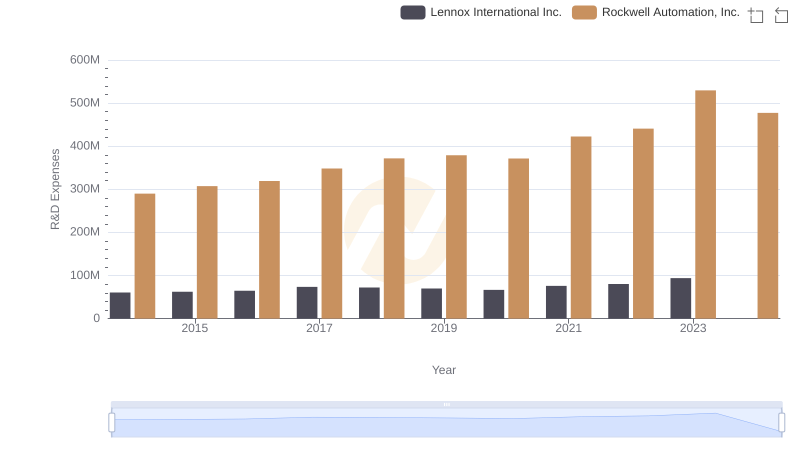Click inside the data zoom range preview

tap(446, 423)
